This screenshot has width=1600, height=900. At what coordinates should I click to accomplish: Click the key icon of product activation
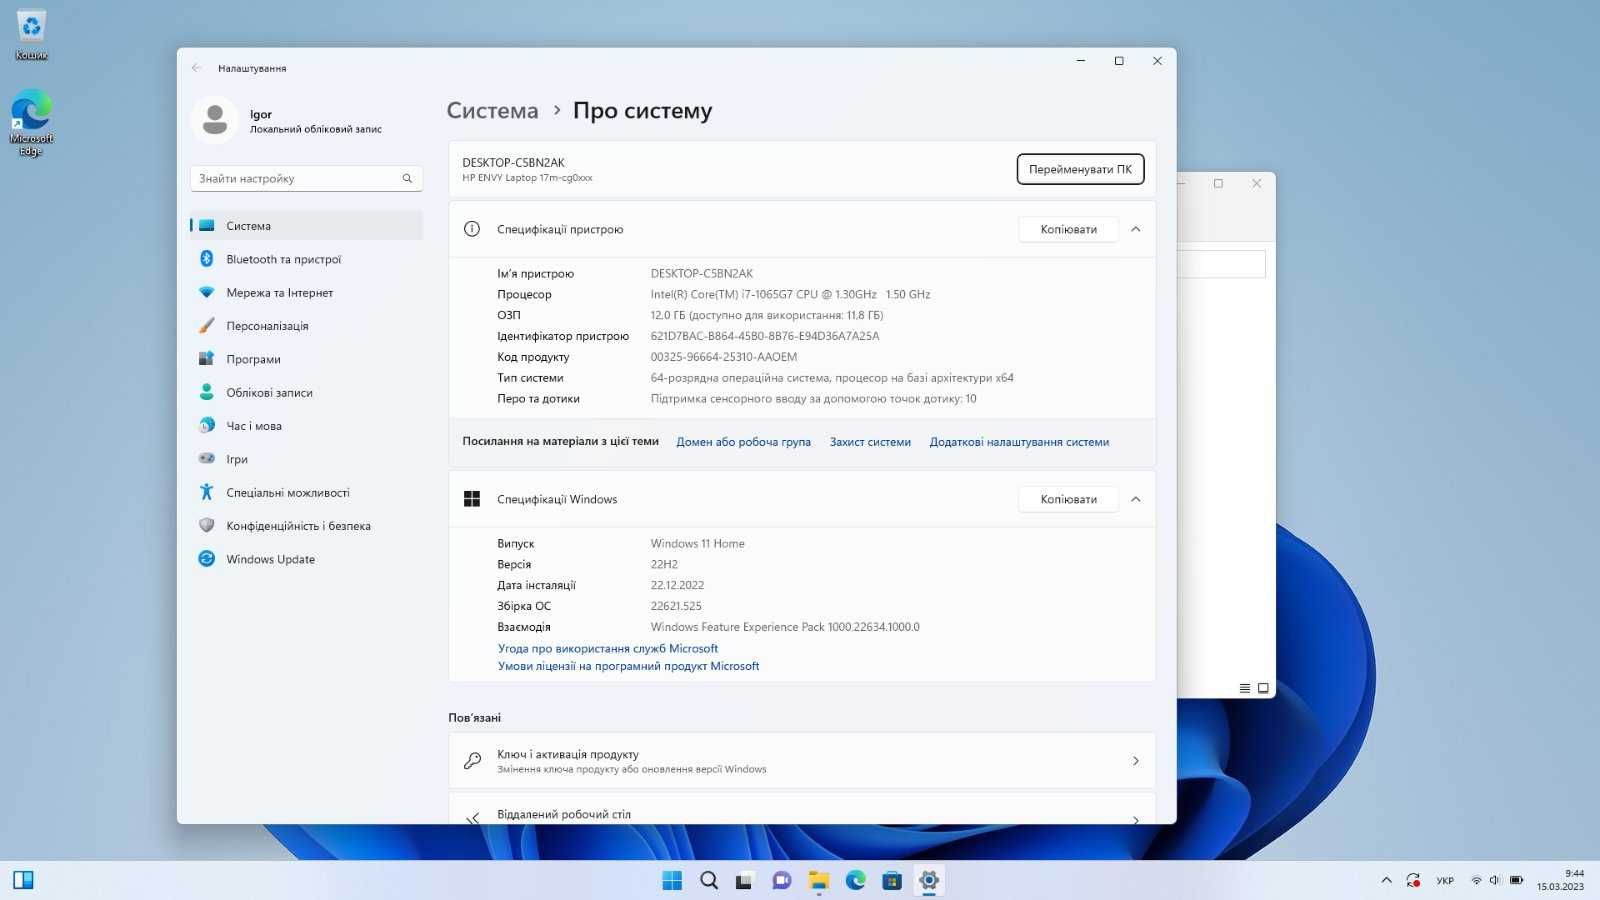[x=472, y=761]
